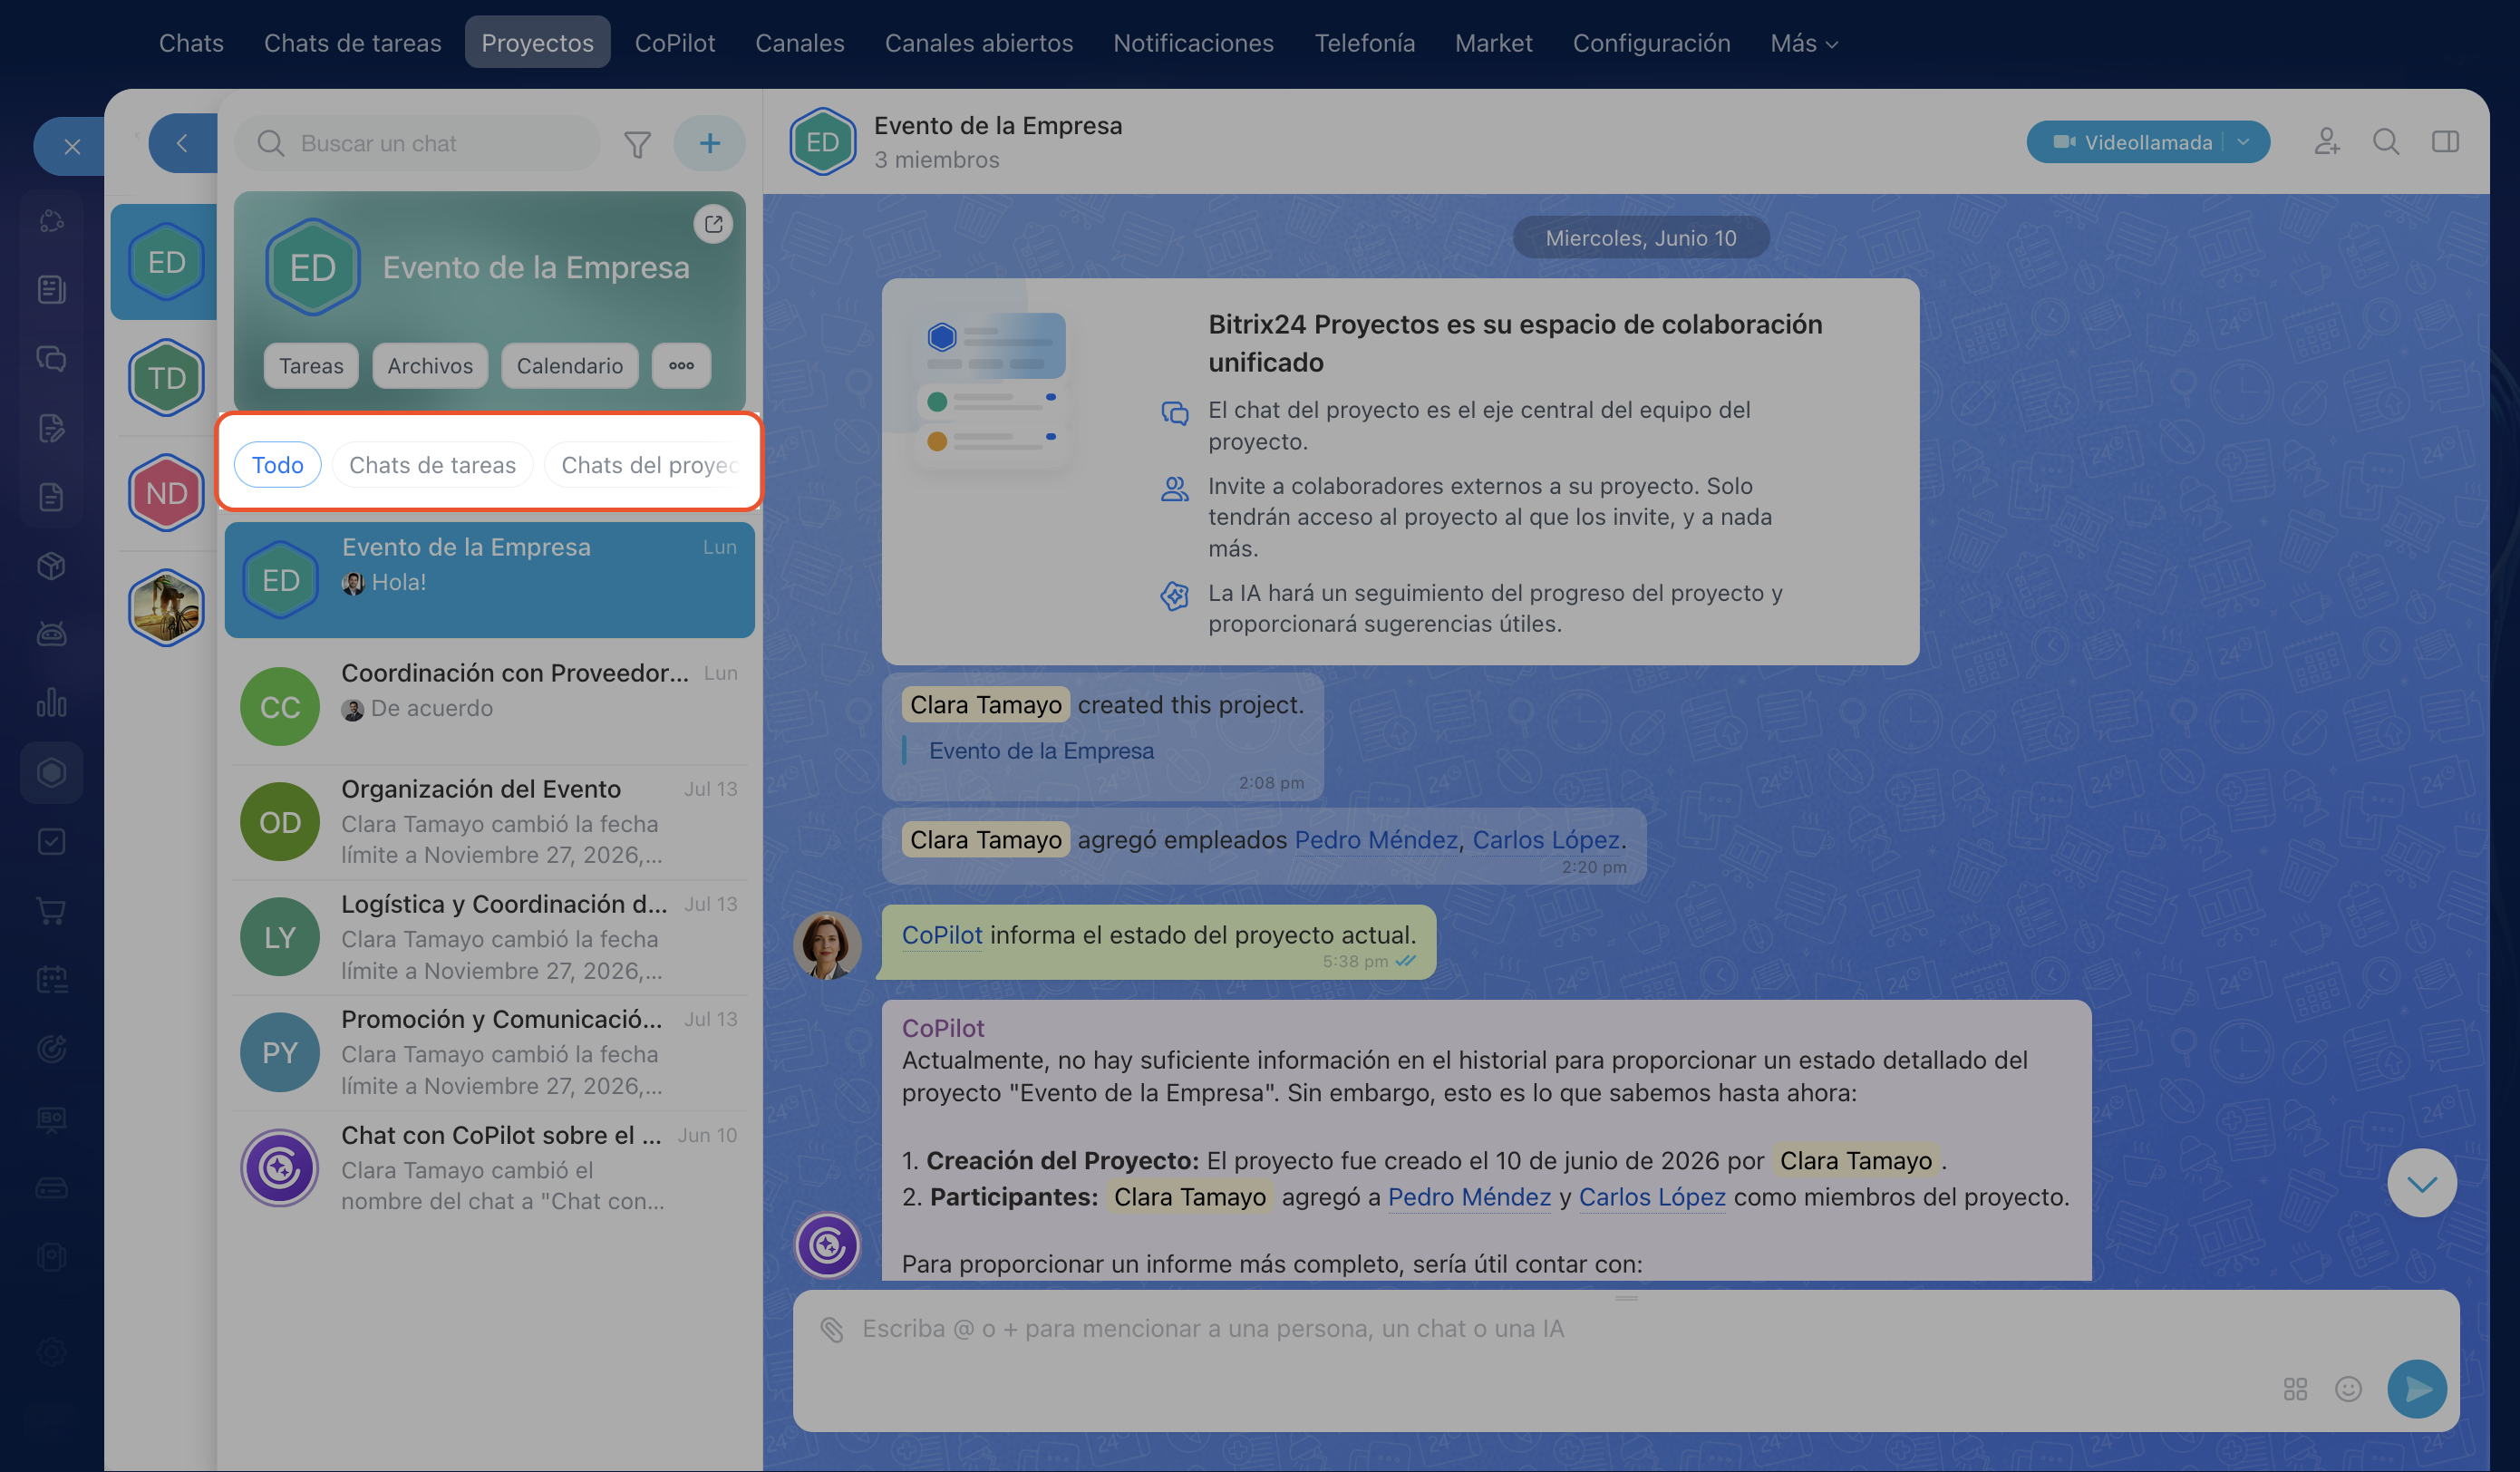Viewport: 2520px width, 1472px height.
Task: Open the Pedro Méndez link in the 2:20 pm message
Action: pyautogui.click(x=1376, y=840)
